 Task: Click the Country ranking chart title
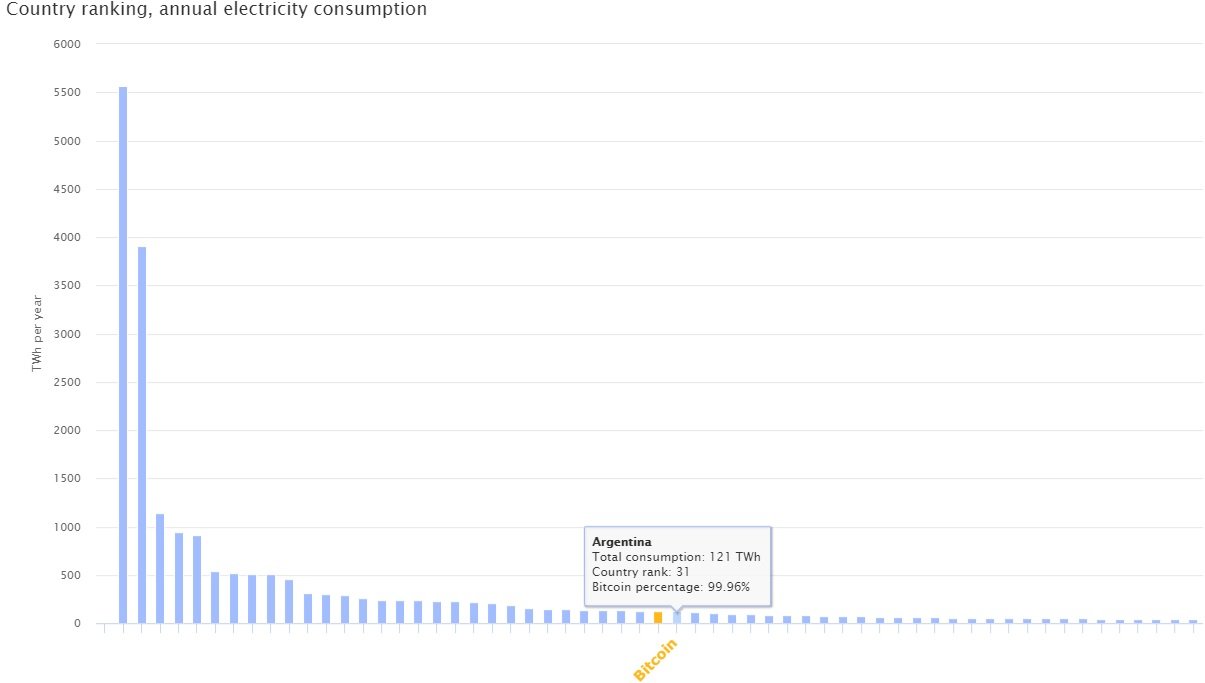(217, 10)
